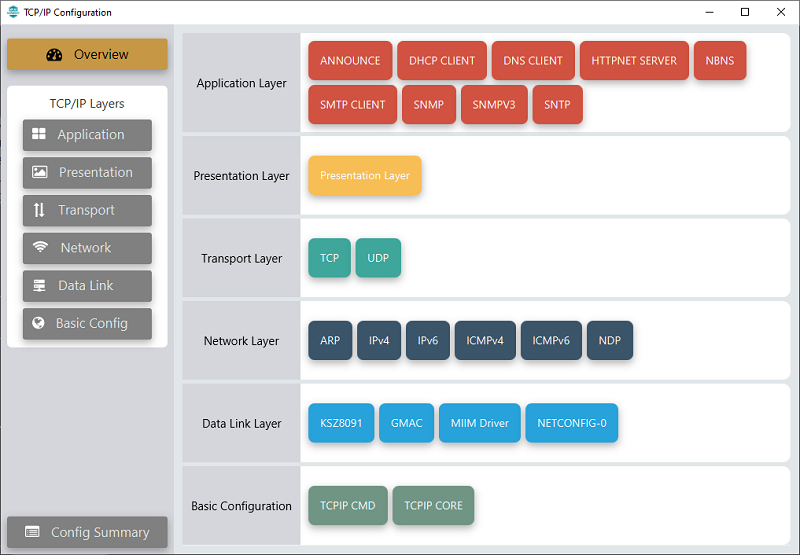Select the MIIM Driver block

(x=479, y=423)
